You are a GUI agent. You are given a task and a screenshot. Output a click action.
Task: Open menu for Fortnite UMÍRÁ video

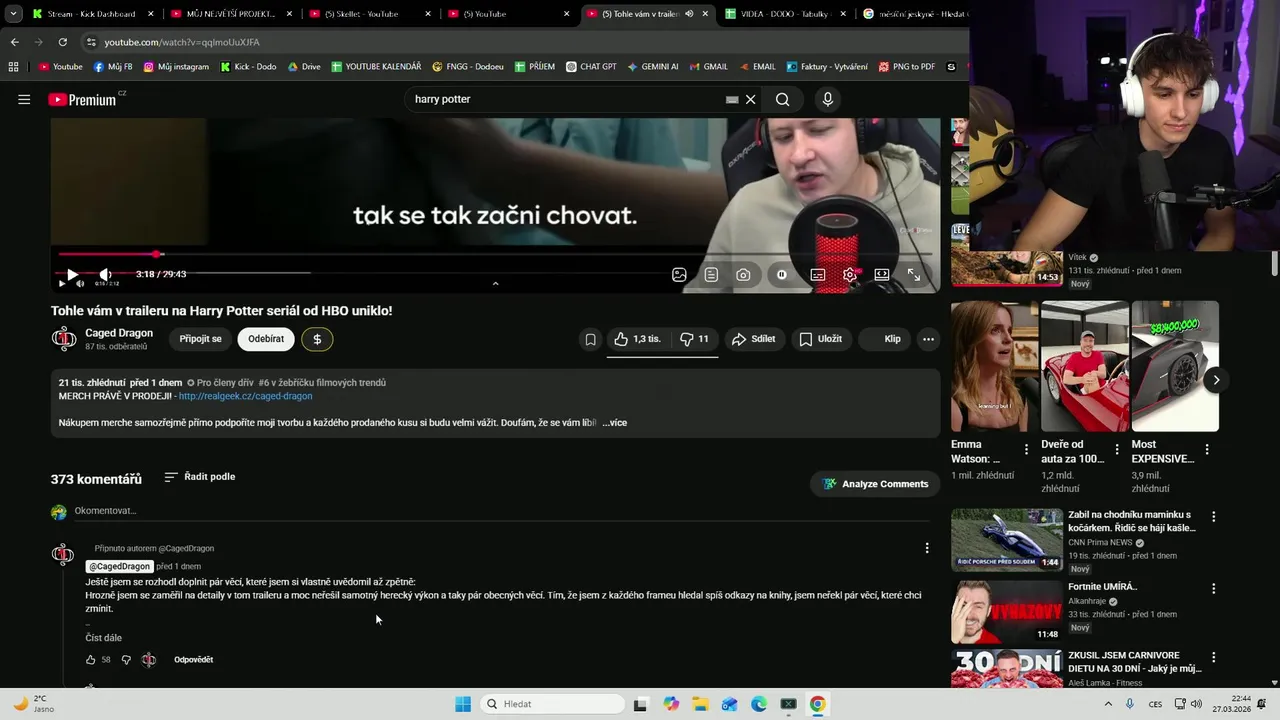click(x=1214, y=589)
